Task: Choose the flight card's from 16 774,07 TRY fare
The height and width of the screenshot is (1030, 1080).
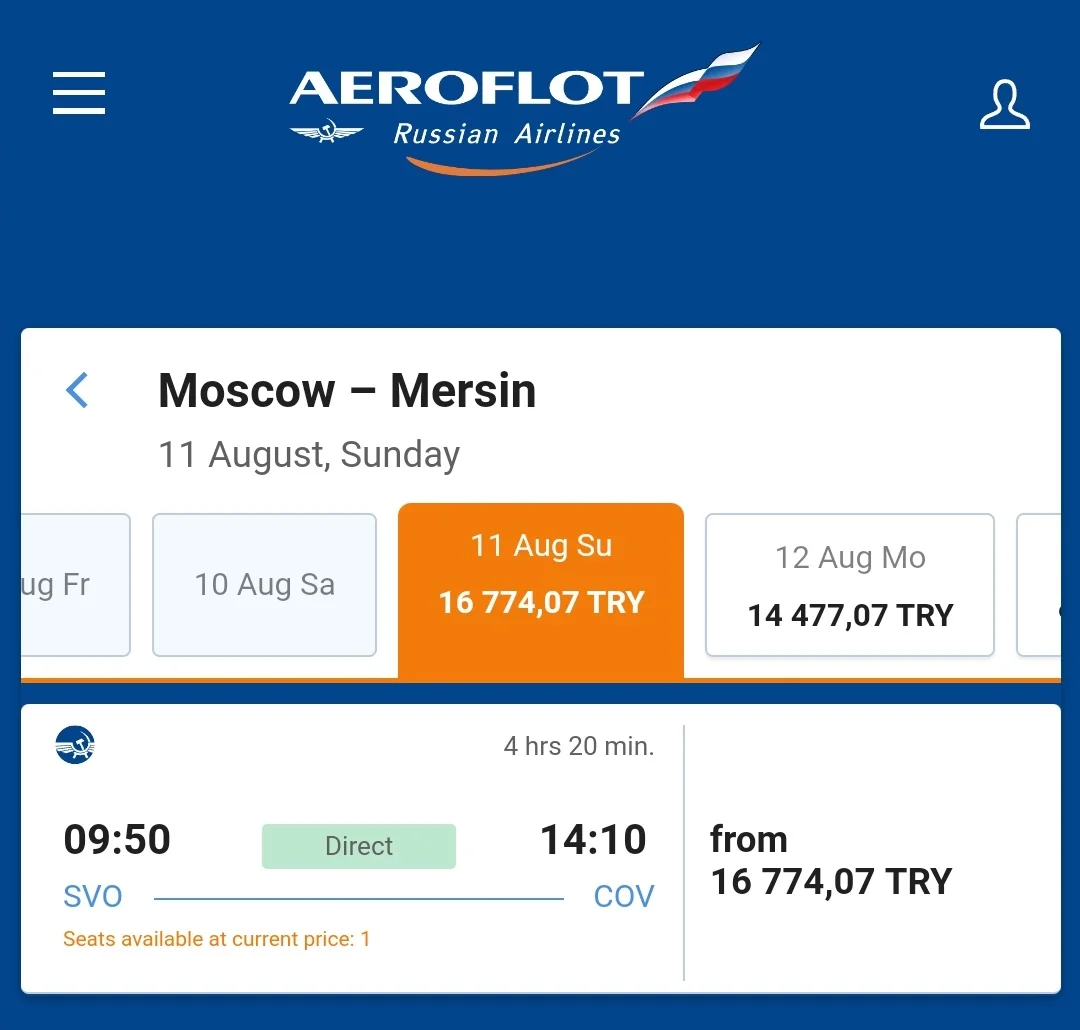Action: click(830, 861)
